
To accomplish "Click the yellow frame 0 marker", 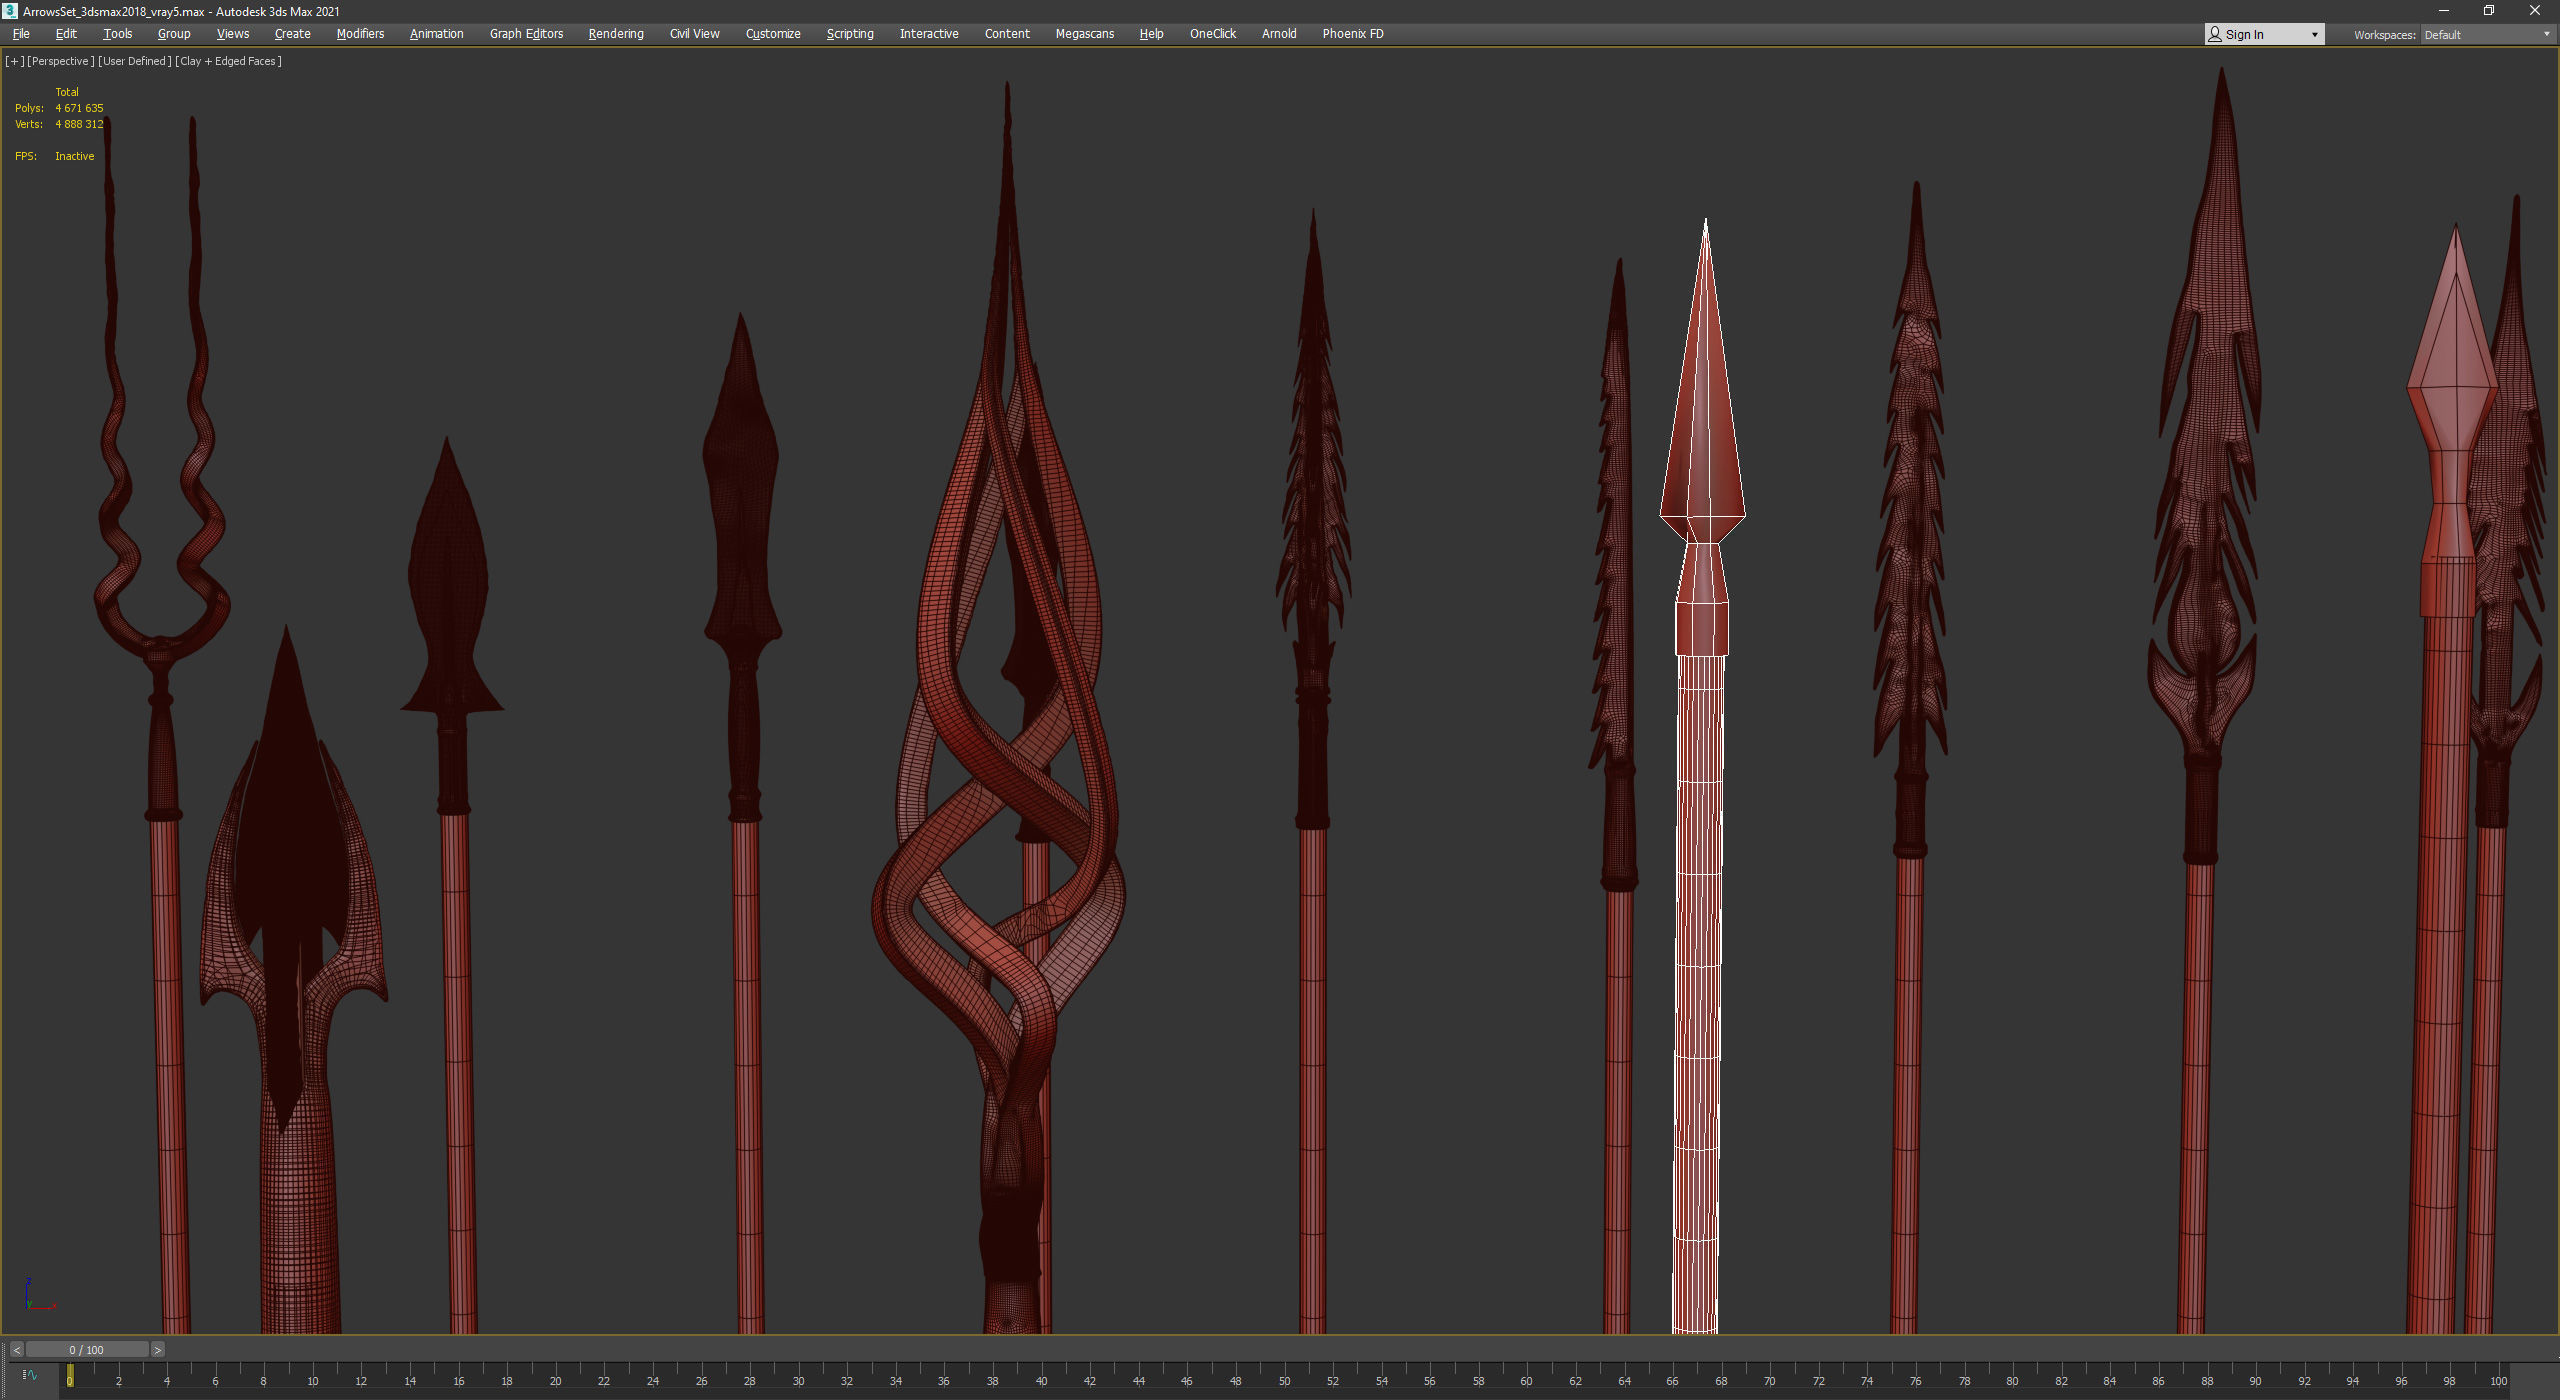I will click(69, 1376).
